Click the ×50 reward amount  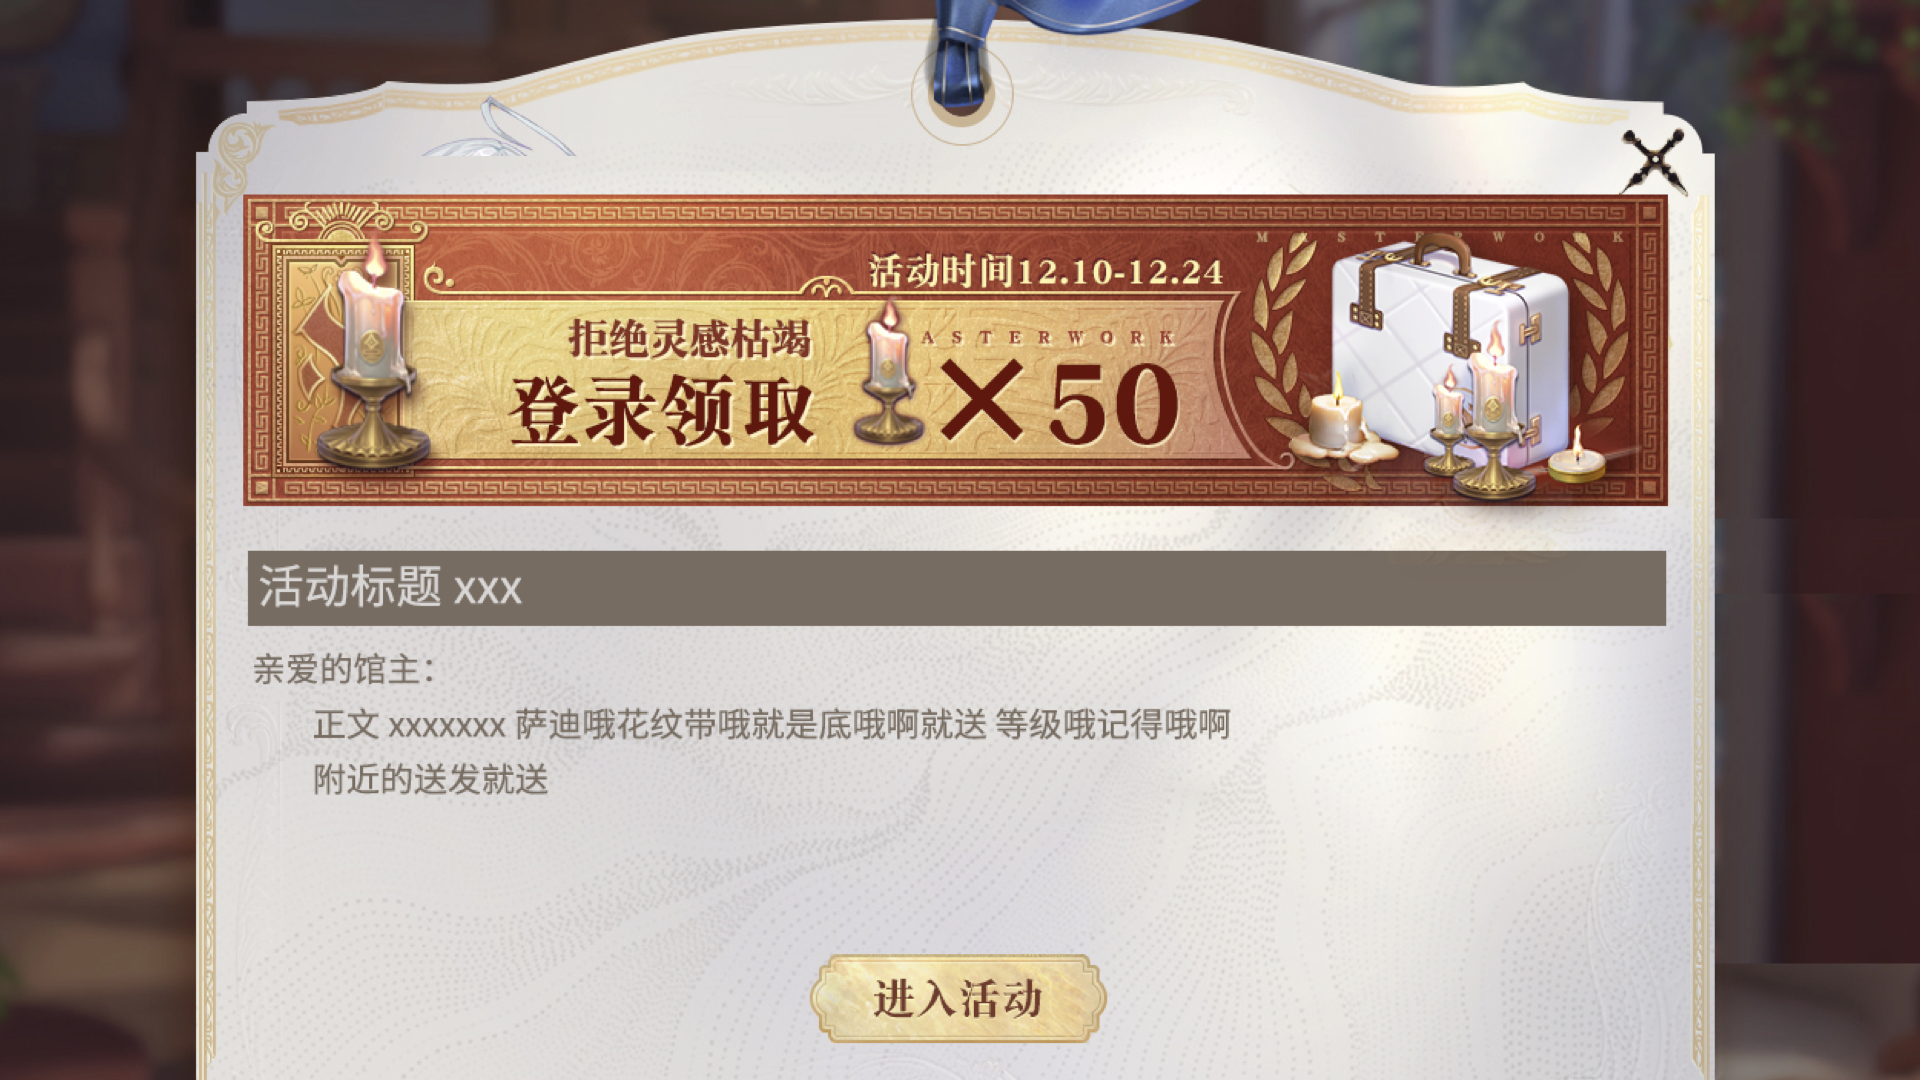[x=1060, y=403]
